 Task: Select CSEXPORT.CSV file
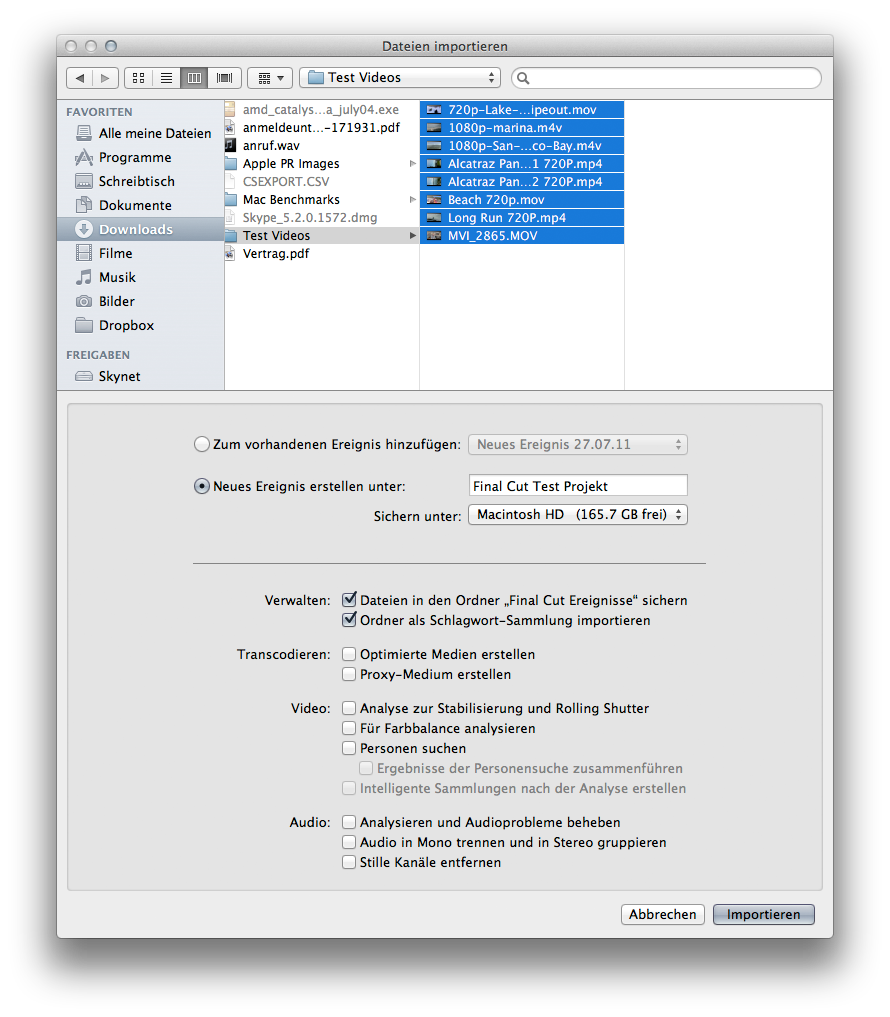321,182
